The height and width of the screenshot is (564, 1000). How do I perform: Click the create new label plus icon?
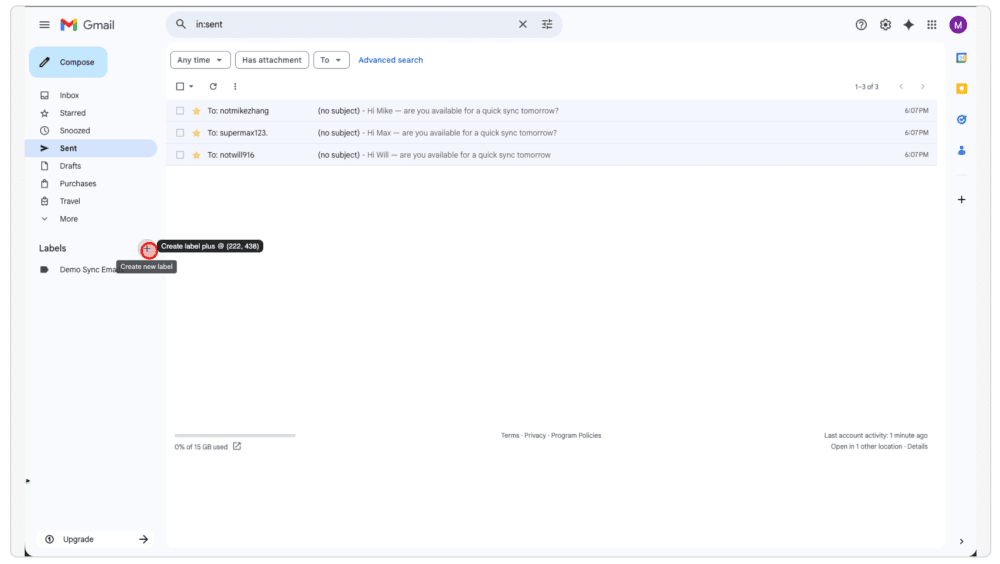[148, 249]
